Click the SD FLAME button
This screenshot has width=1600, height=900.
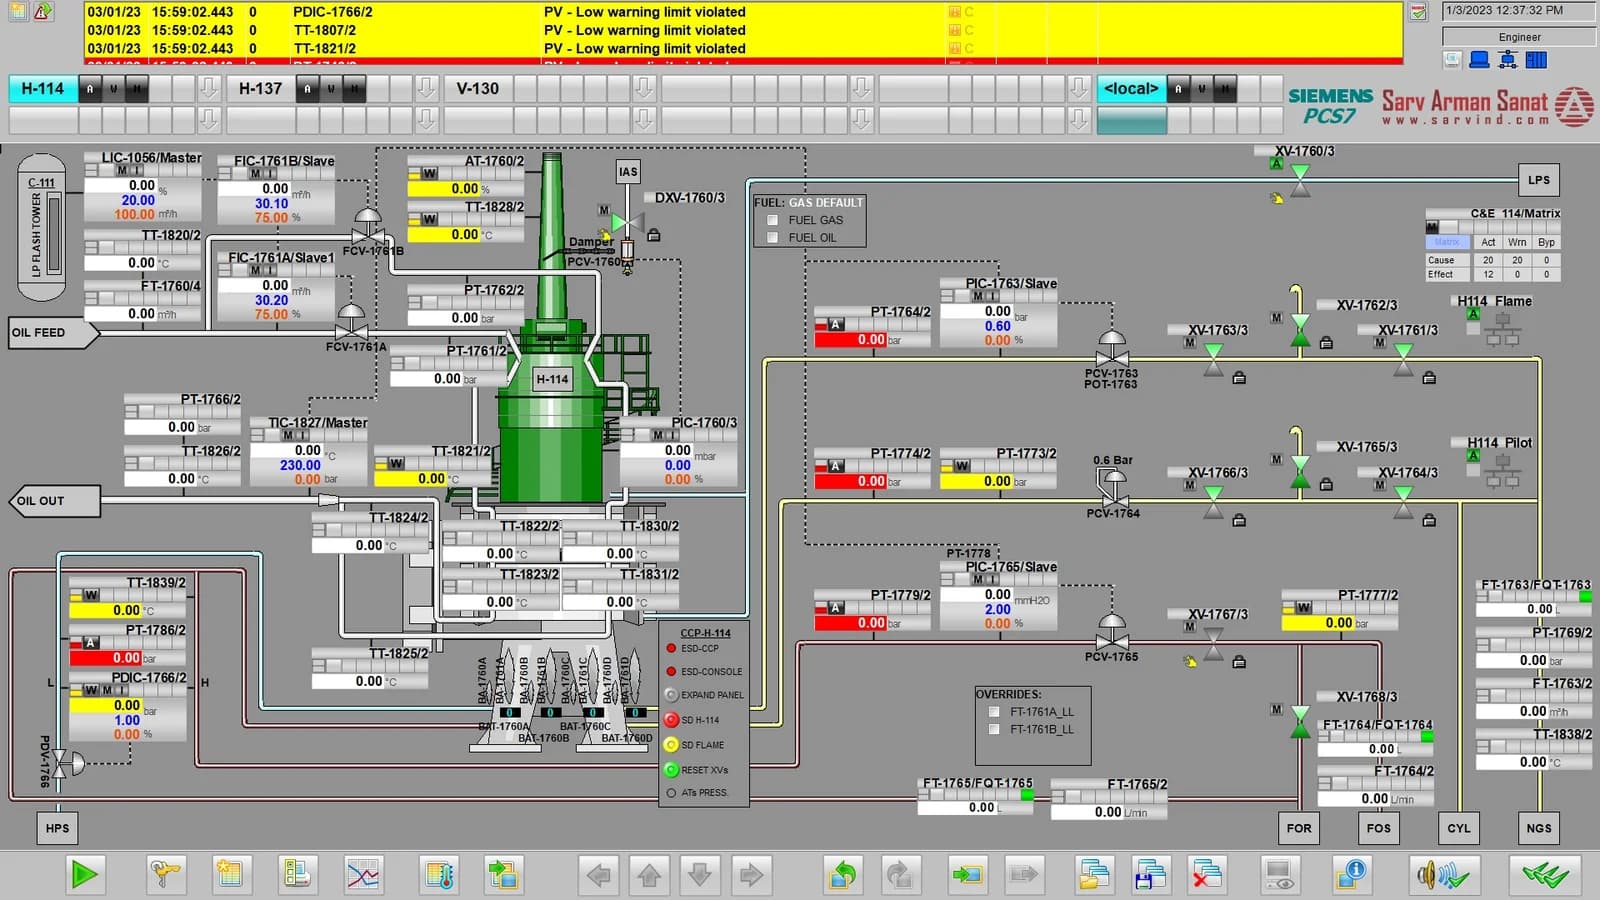coord(672,745)
